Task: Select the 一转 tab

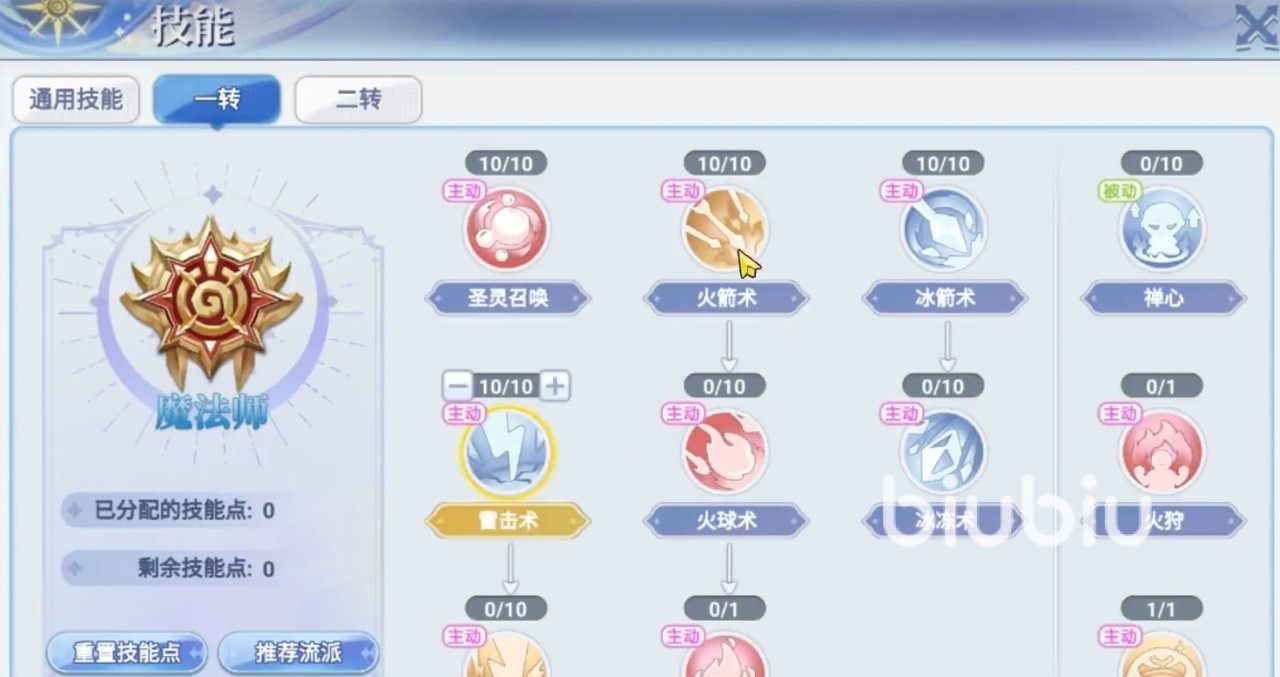Action: (x=217, y=100)
